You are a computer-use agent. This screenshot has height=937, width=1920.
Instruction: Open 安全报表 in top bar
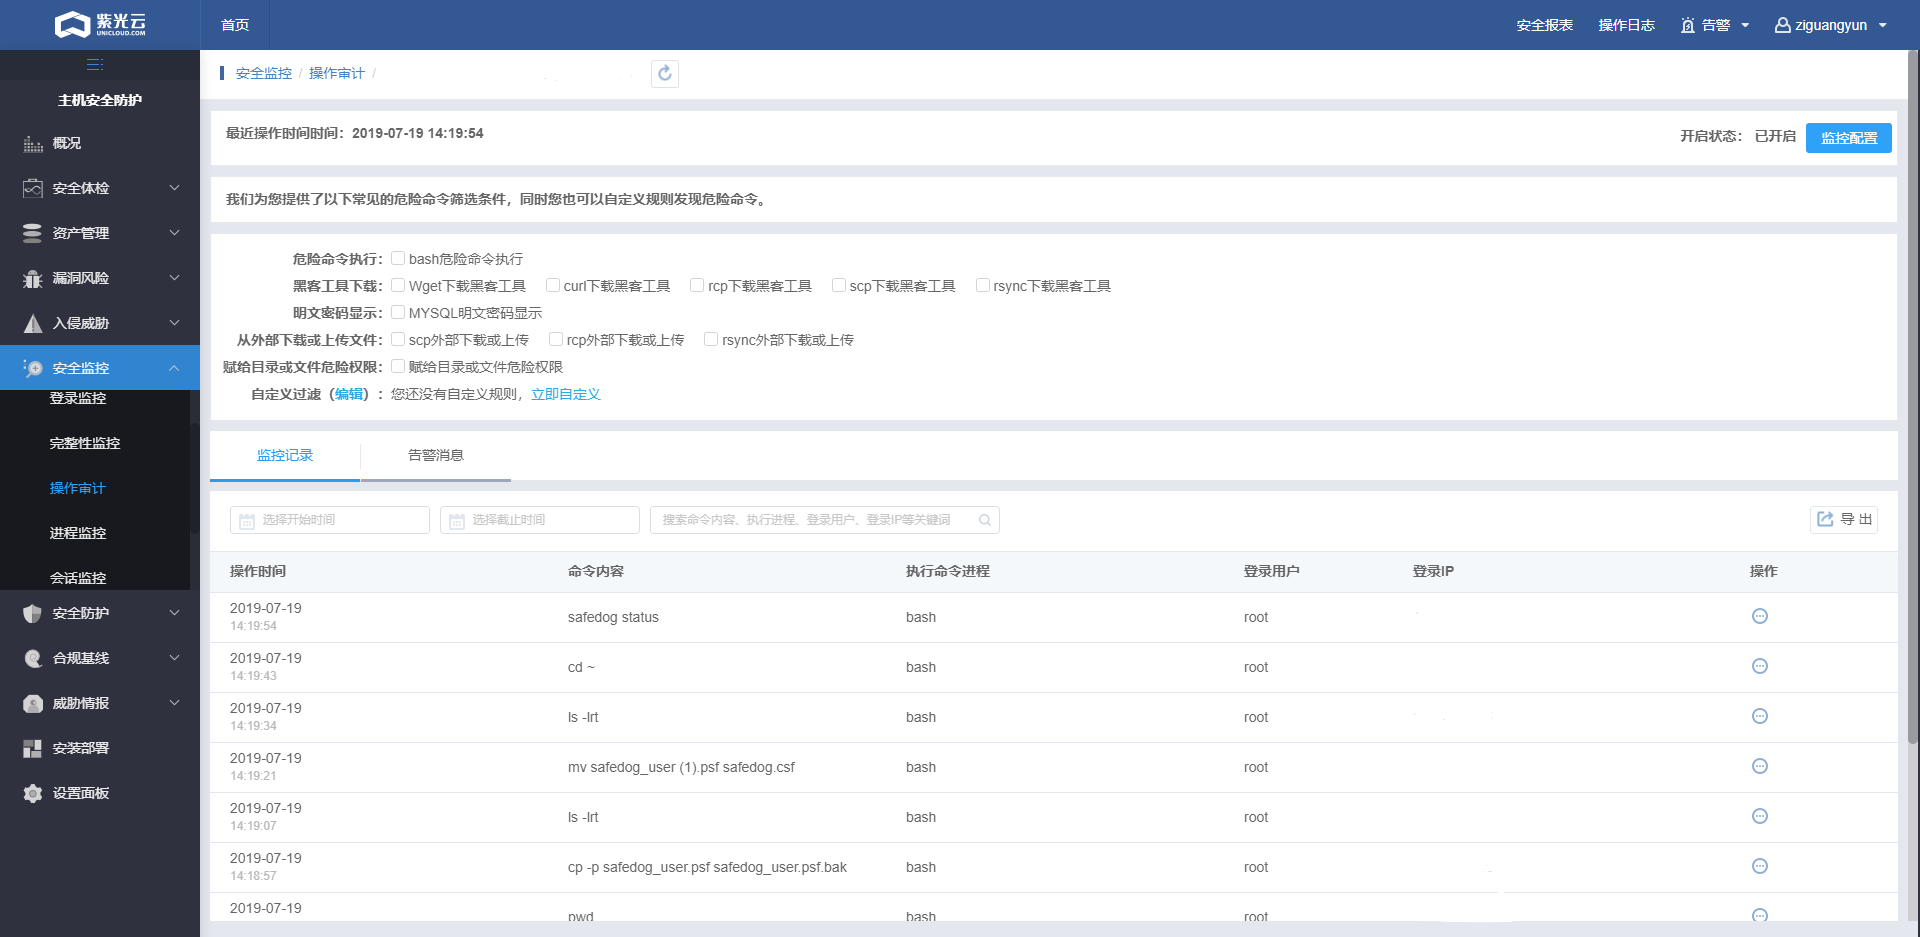[x=1545, y=25]
